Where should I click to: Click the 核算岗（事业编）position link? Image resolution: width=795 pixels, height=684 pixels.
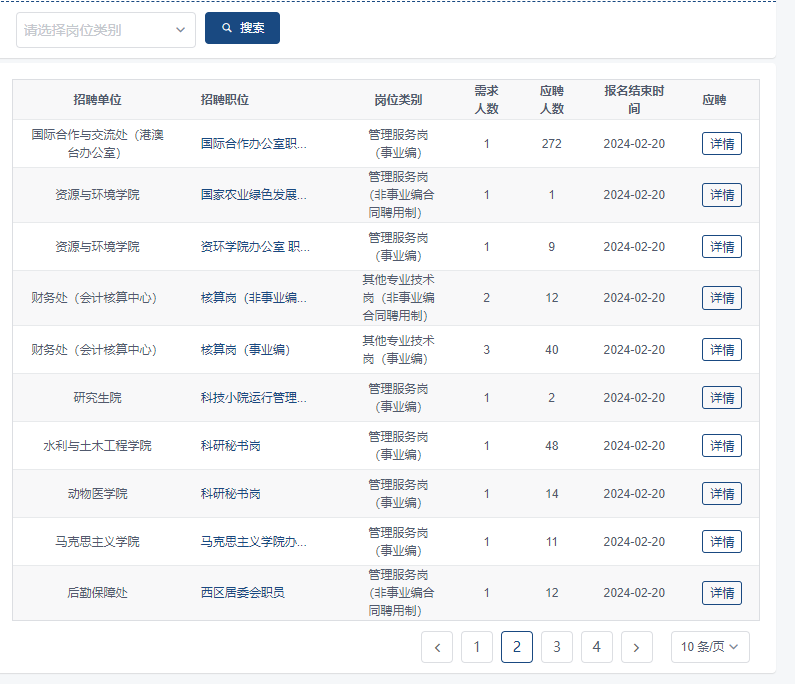245,349
